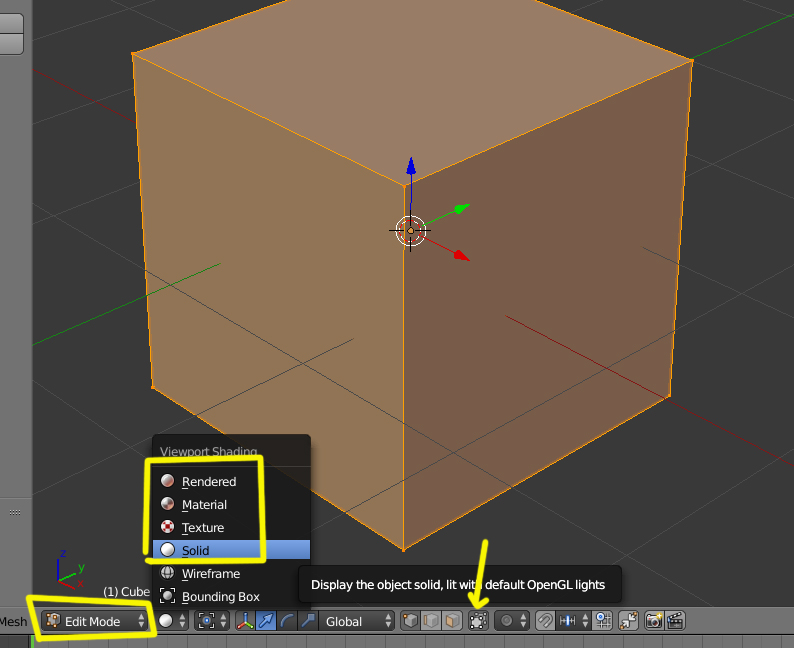Open the Mesh menu in header
Image resolution: width=794 pixels, height=648 pixels.
13,622
